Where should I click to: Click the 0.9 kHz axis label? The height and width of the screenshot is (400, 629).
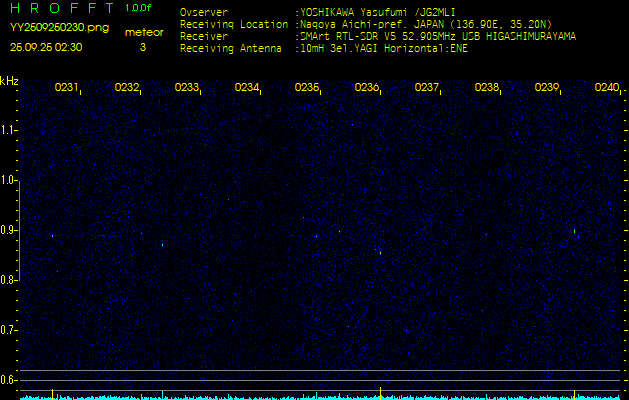point(8,230)
